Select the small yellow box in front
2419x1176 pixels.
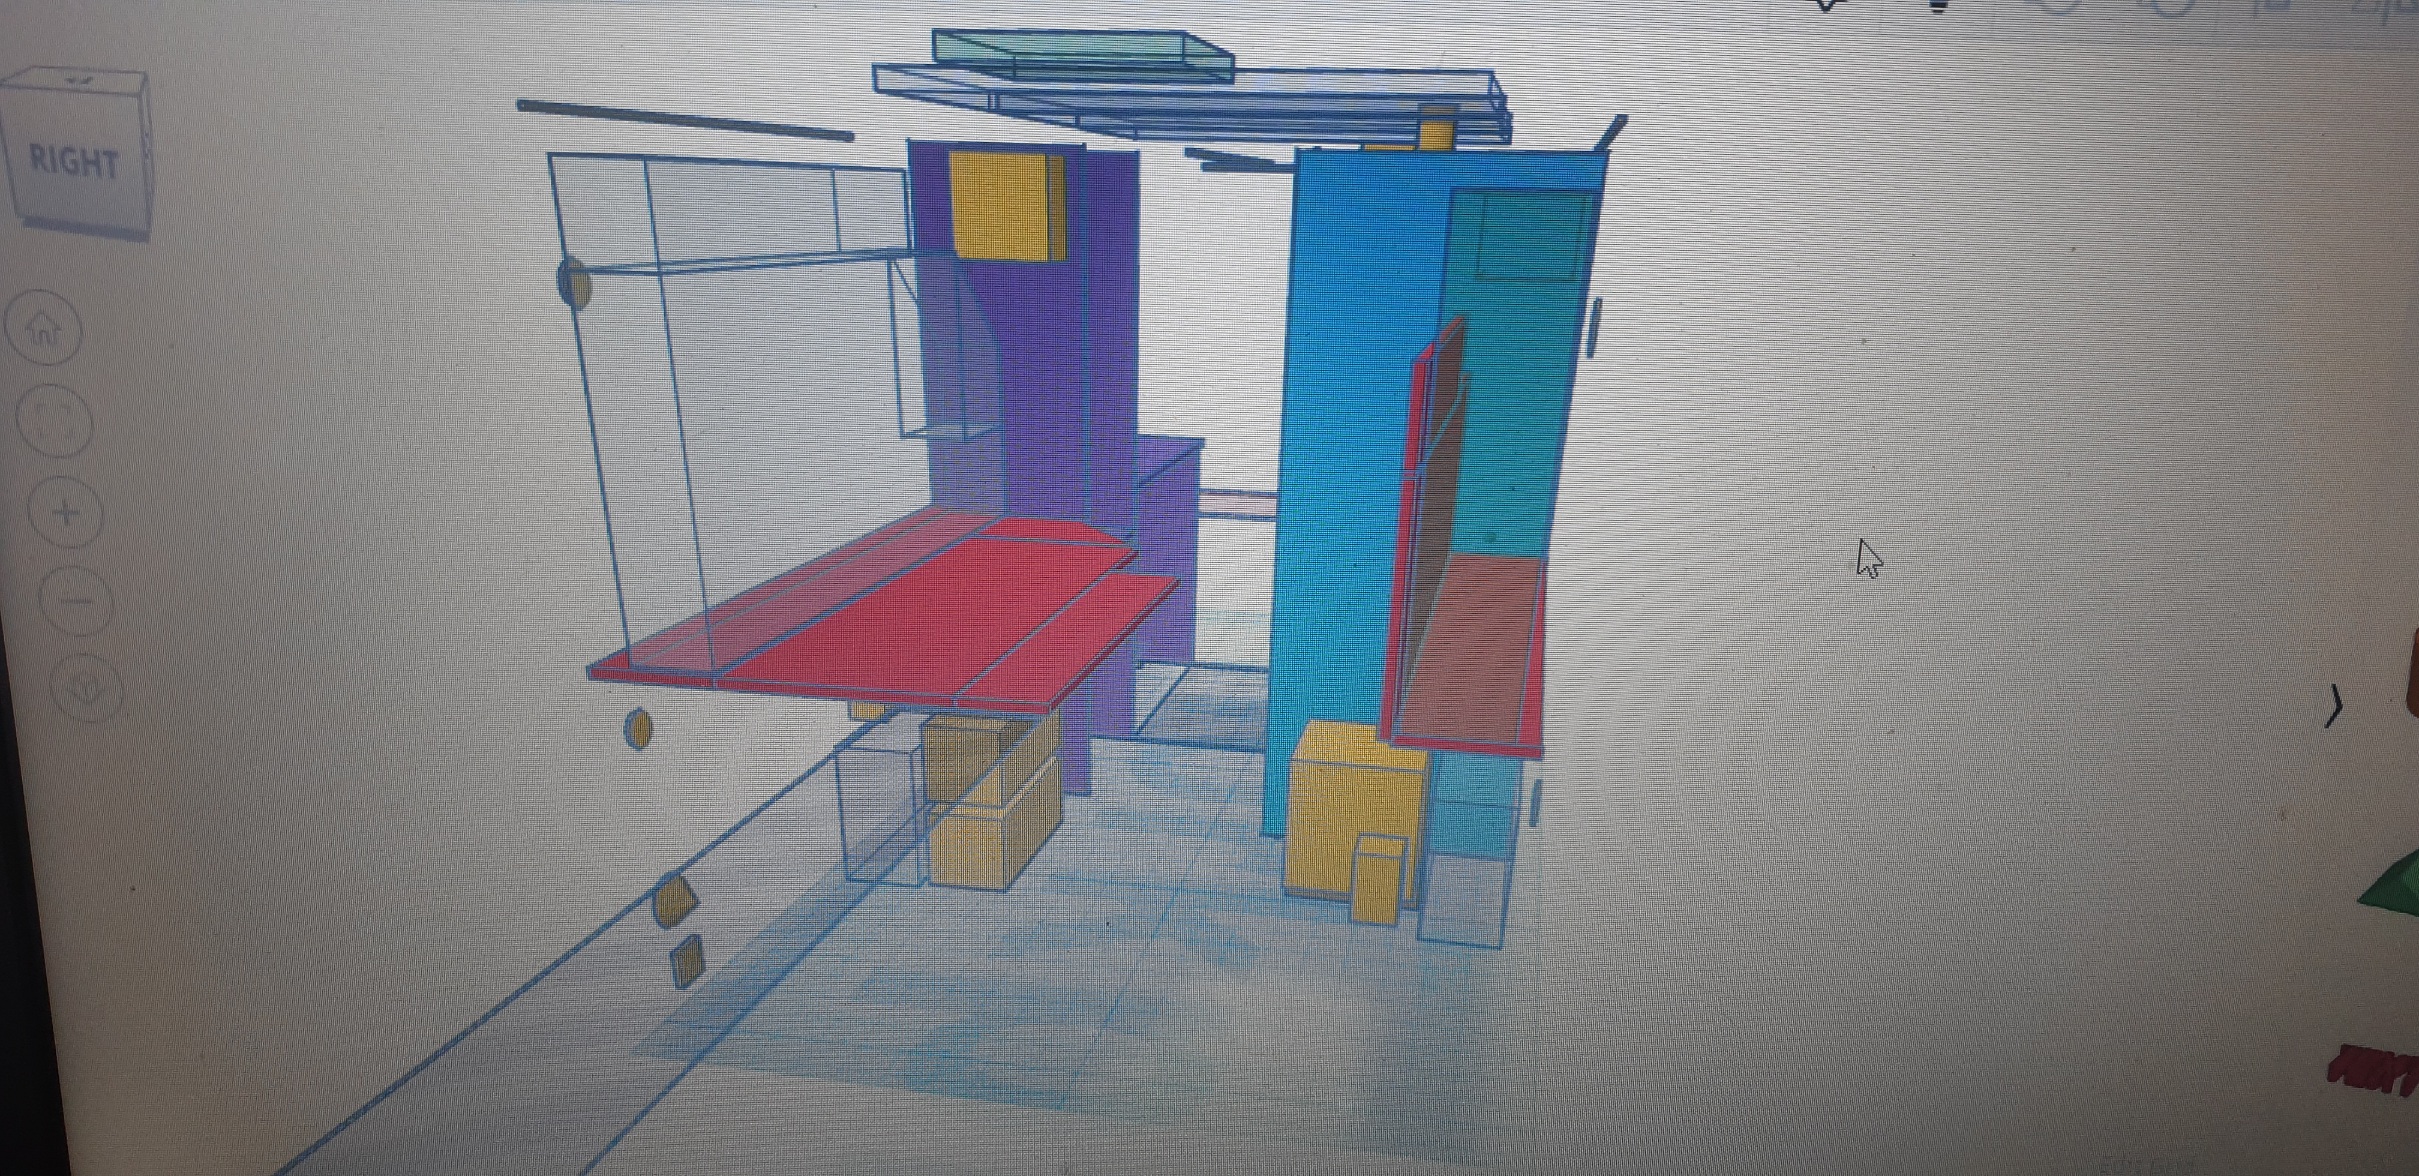[1380, 879]
